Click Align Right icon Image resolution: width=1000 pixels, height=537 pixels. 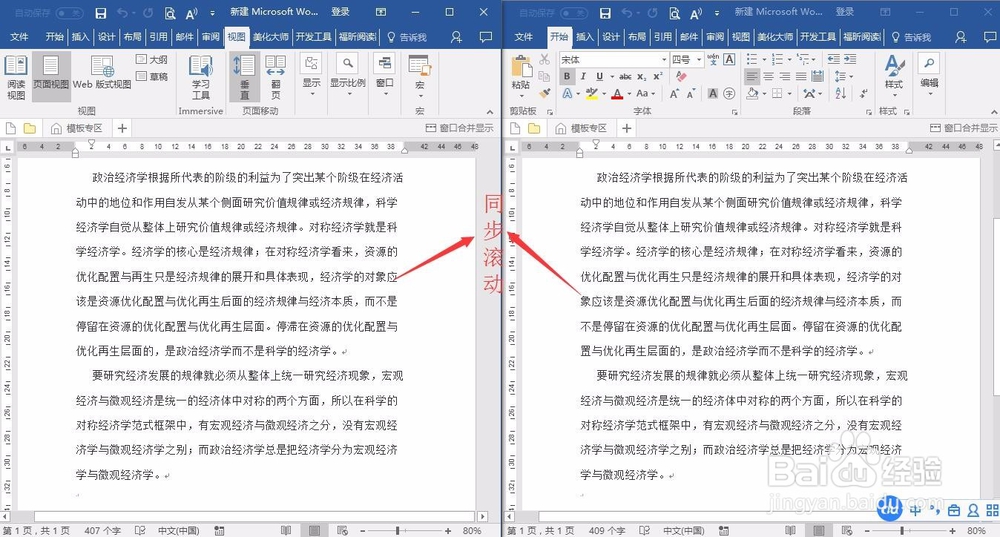coord(784,77)
